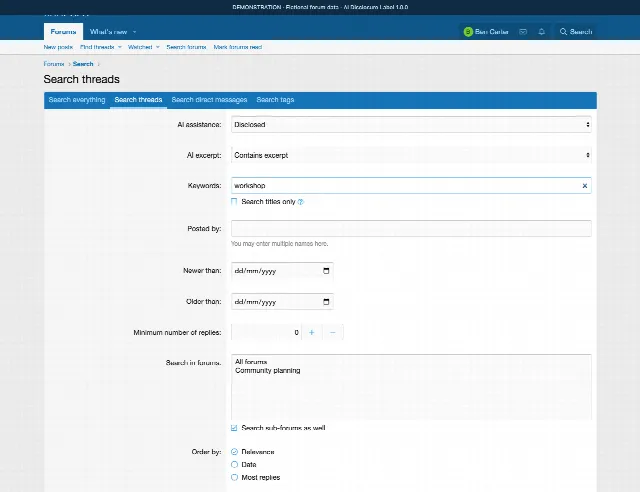Image resolution: width=640 pixels, height=492 pixels.
Task: Click Ben Carter's green avatar
Action: [x=468, y=31]
